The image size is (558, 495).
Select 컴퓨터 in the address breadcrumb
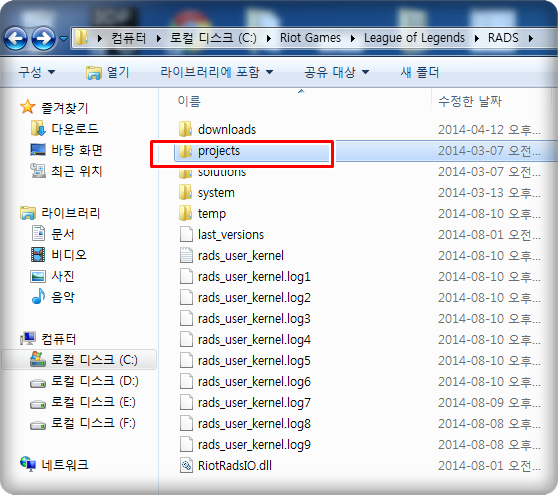click(x=129, y=38)
